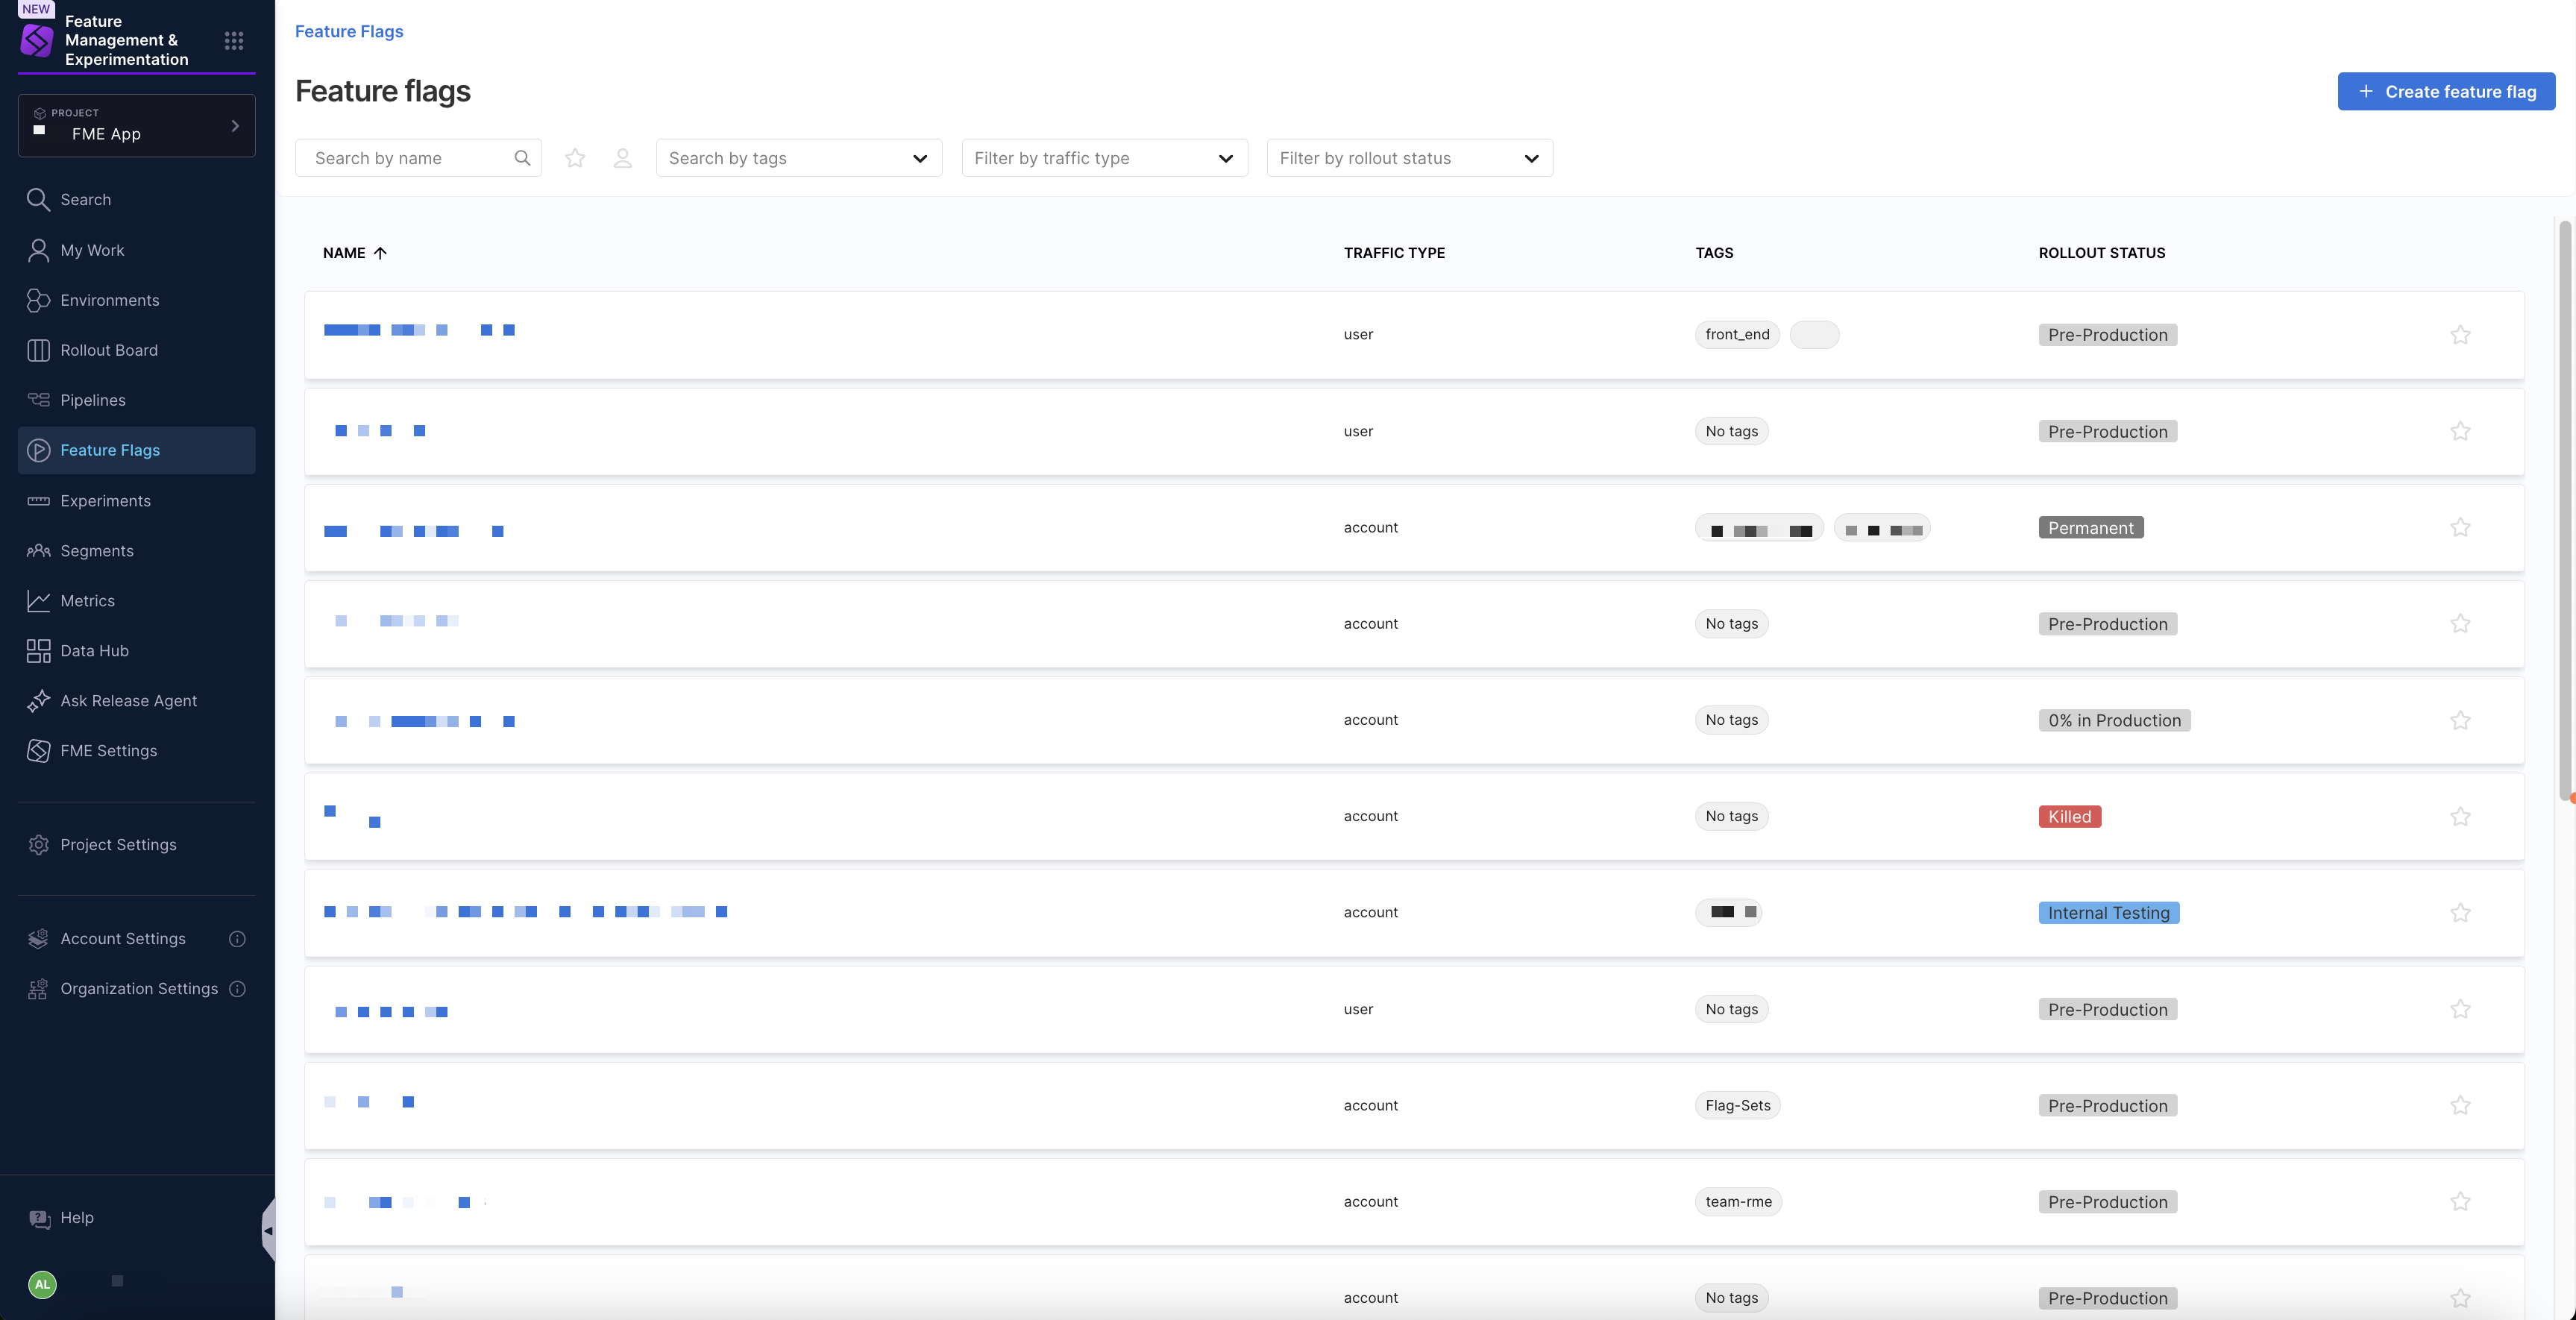Click the AL user avatar

(42, 1284)
